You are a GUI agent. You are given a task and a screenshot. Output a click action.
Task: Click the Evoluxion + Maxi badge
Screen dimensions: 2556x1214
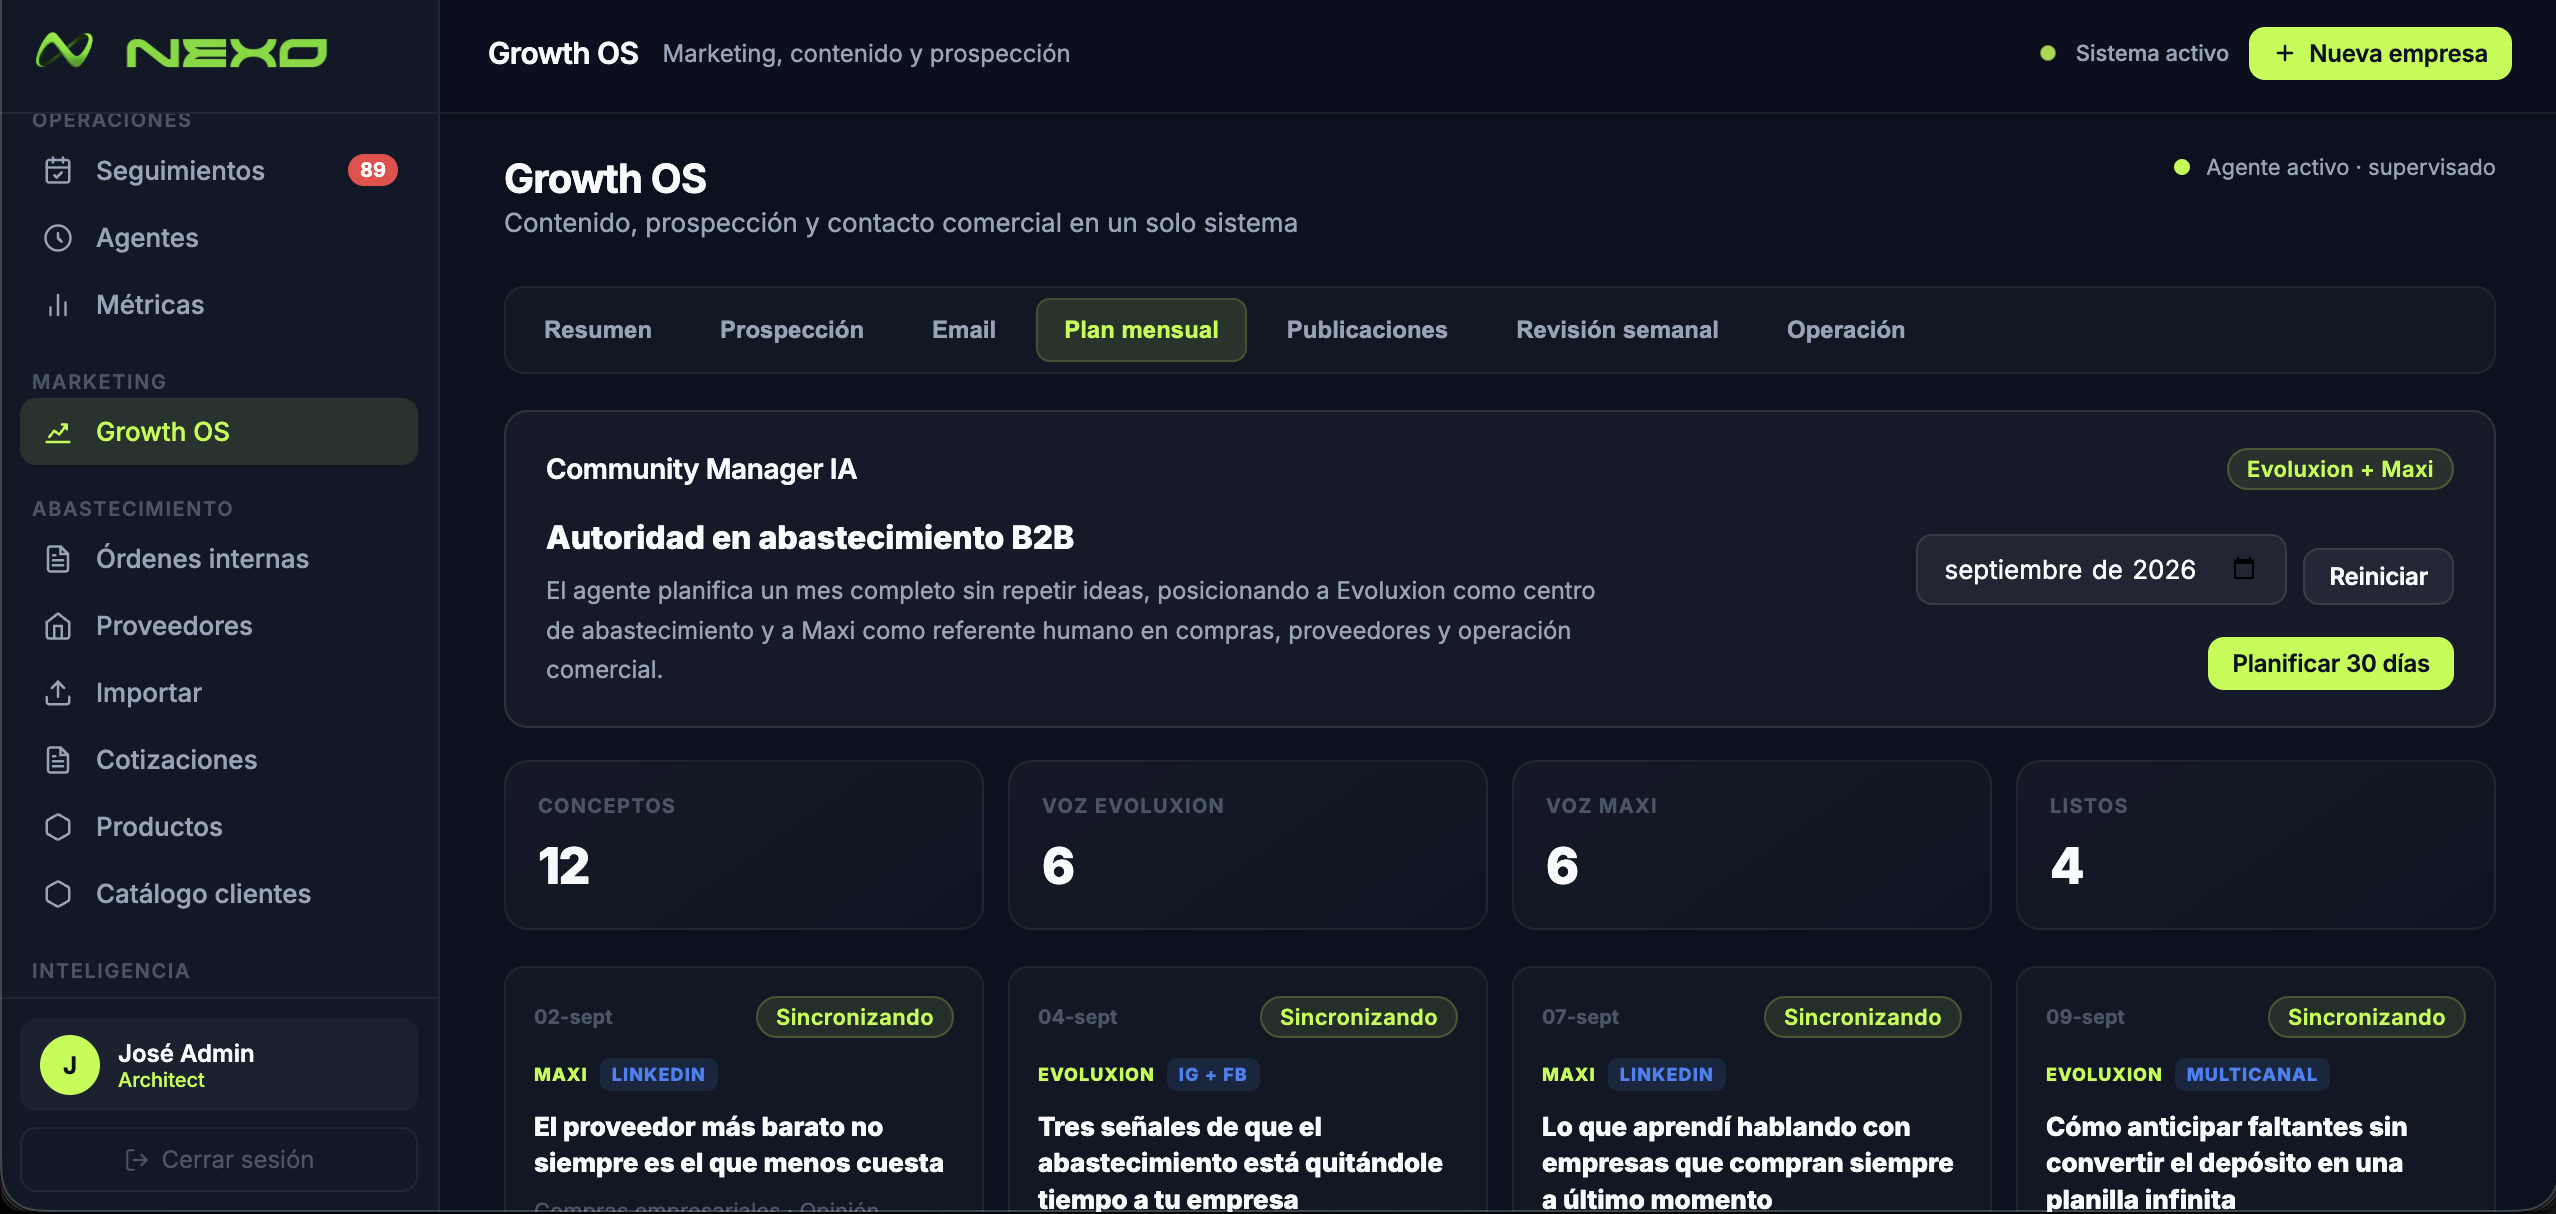point(2340,469)
